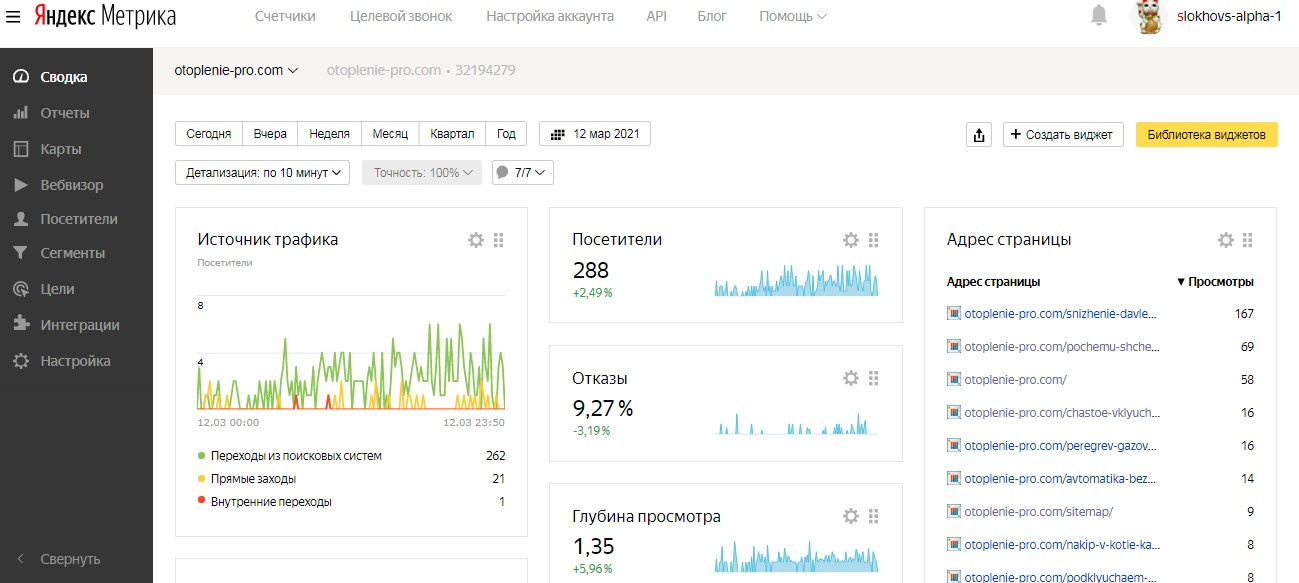Open Блог top menu item
Screen dimensions: 1299x583
tap(712, 16)
